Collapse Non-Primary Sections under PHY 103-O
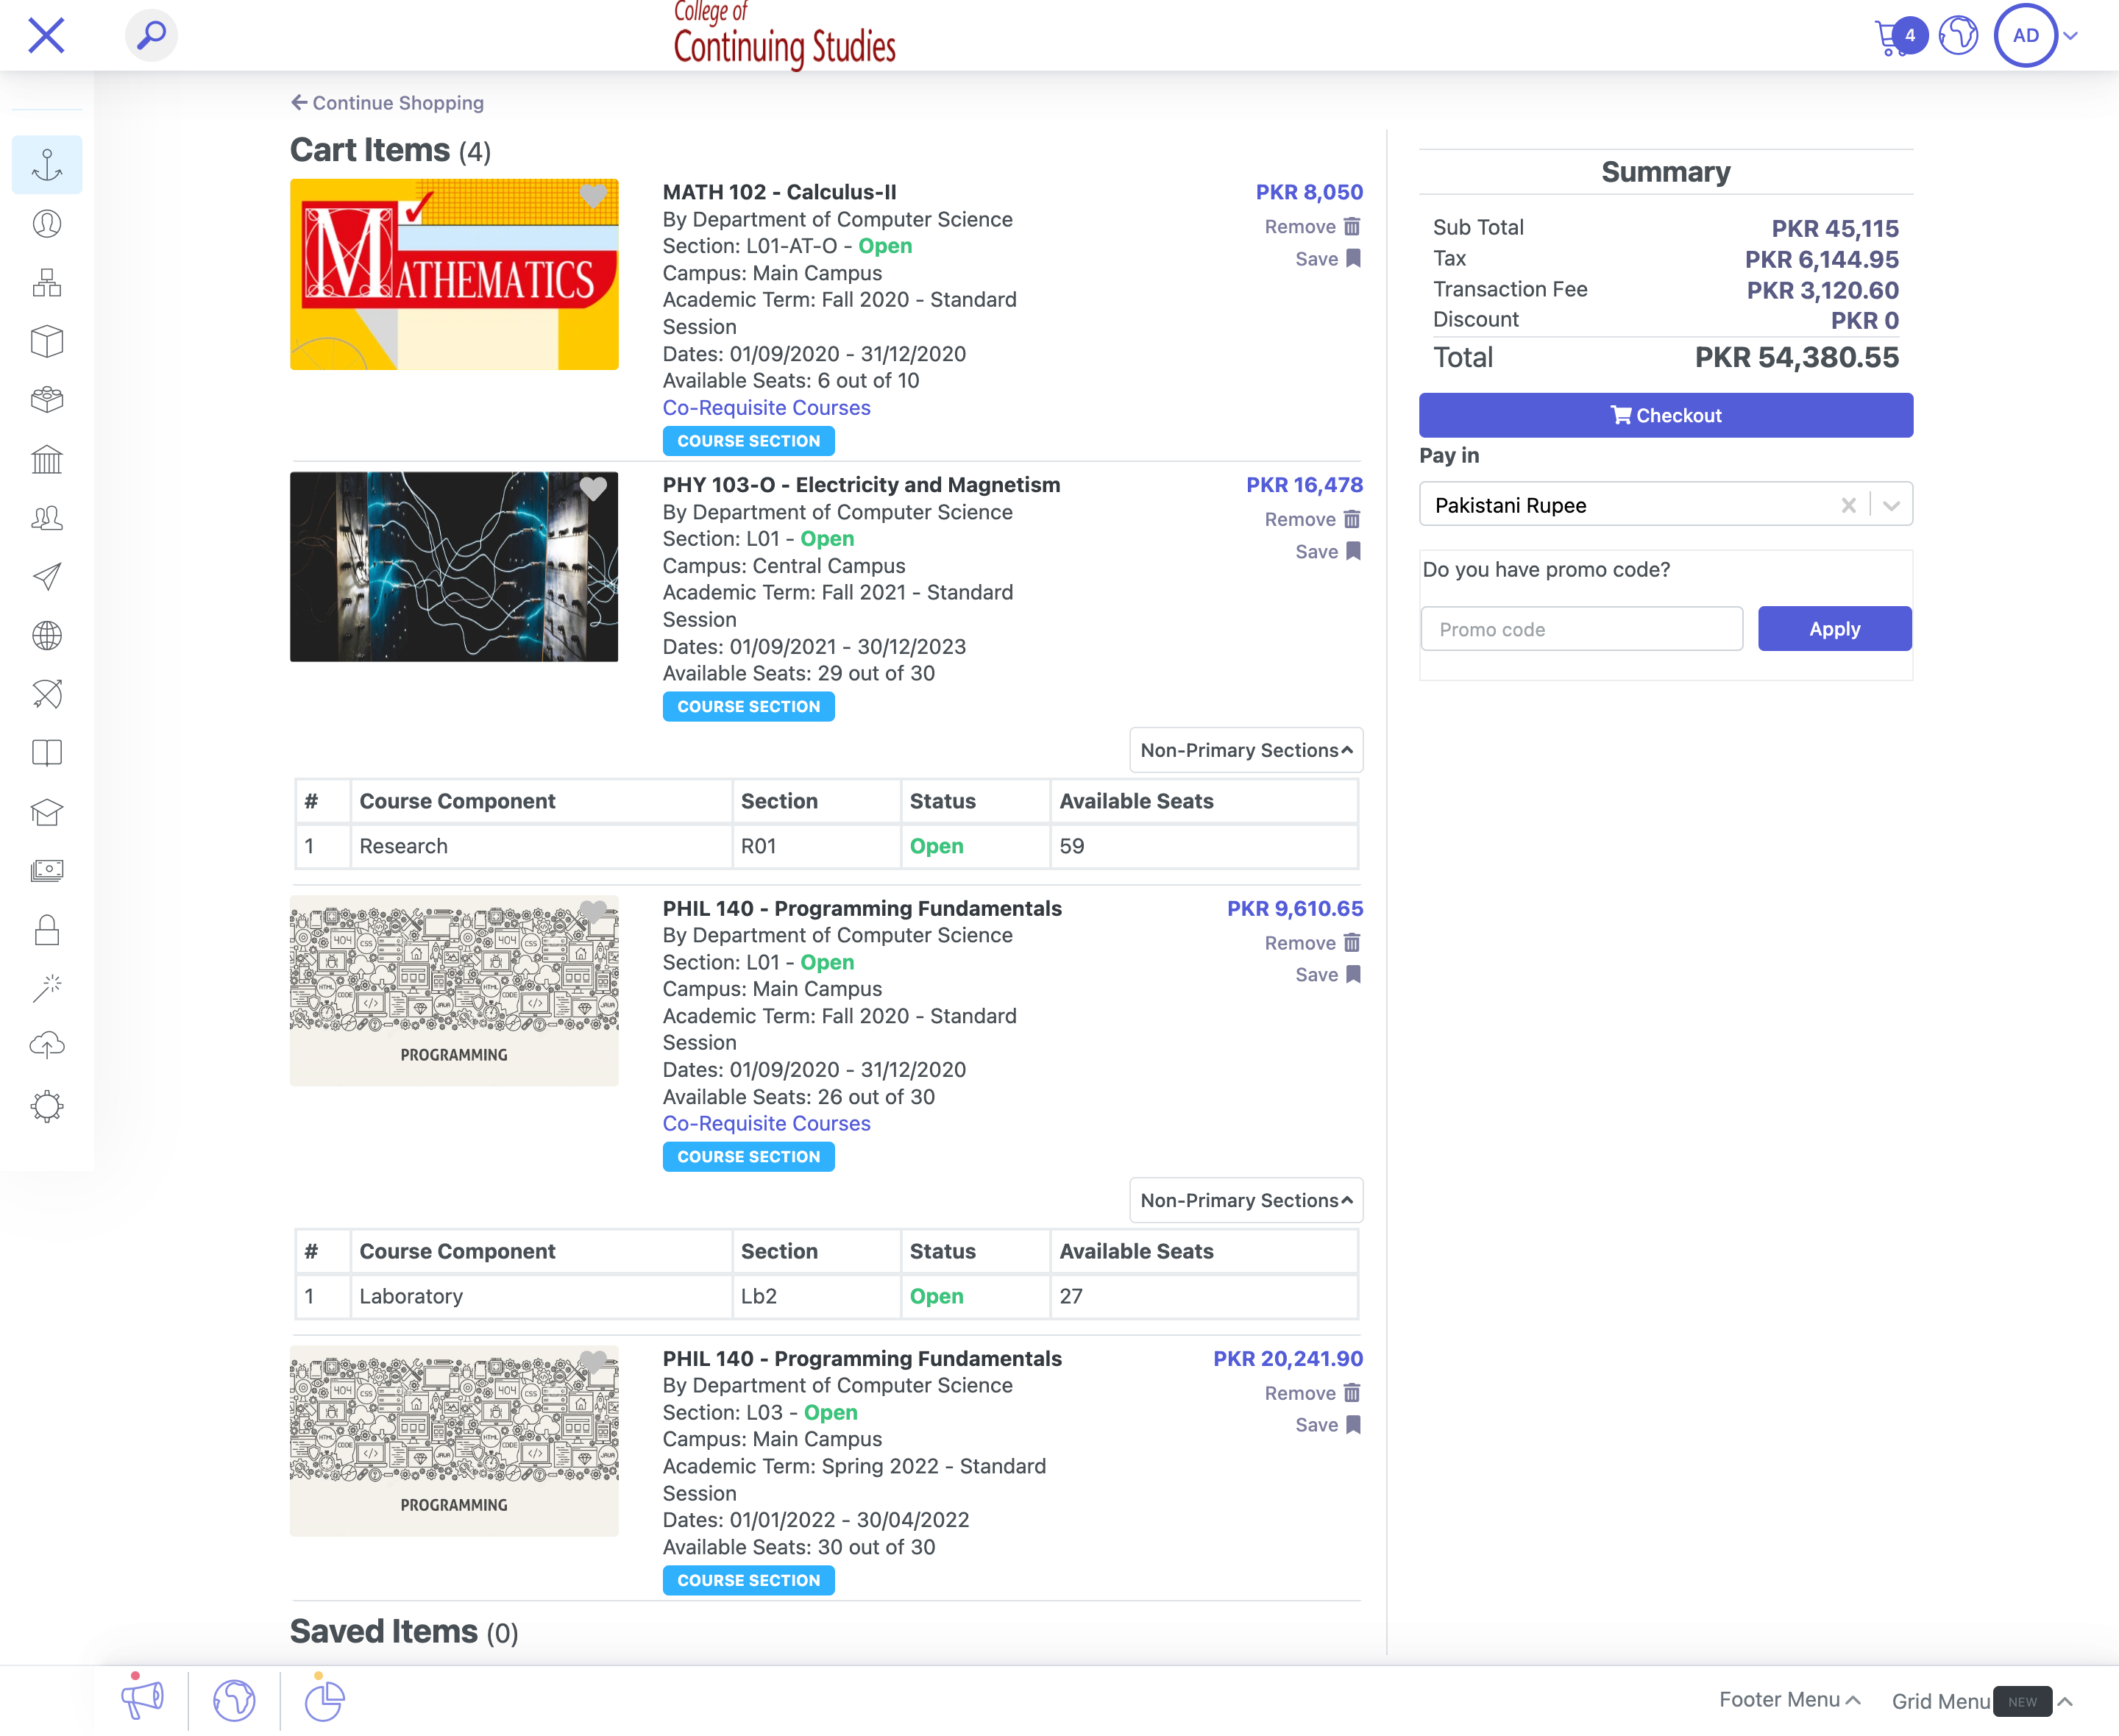 pos(1246,750)
